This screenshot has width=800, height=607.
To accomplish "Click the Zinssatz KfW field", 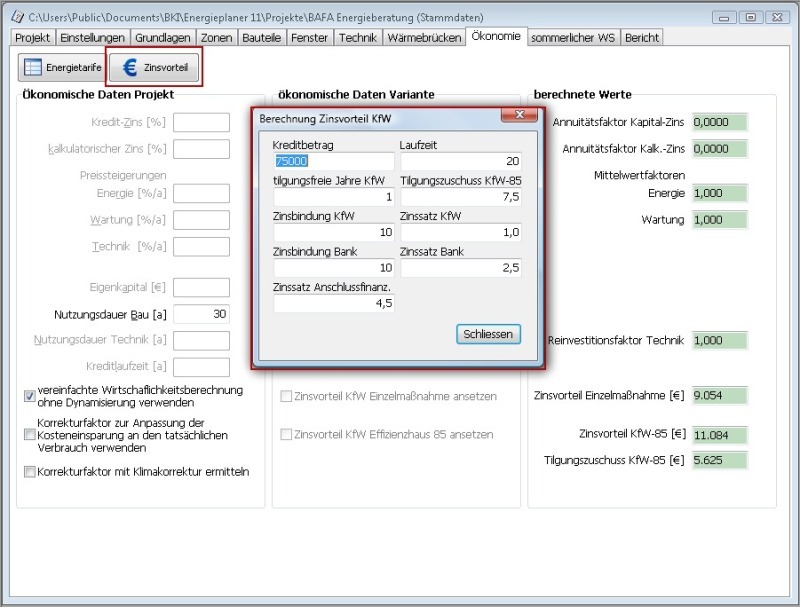I will pos(461,233).
